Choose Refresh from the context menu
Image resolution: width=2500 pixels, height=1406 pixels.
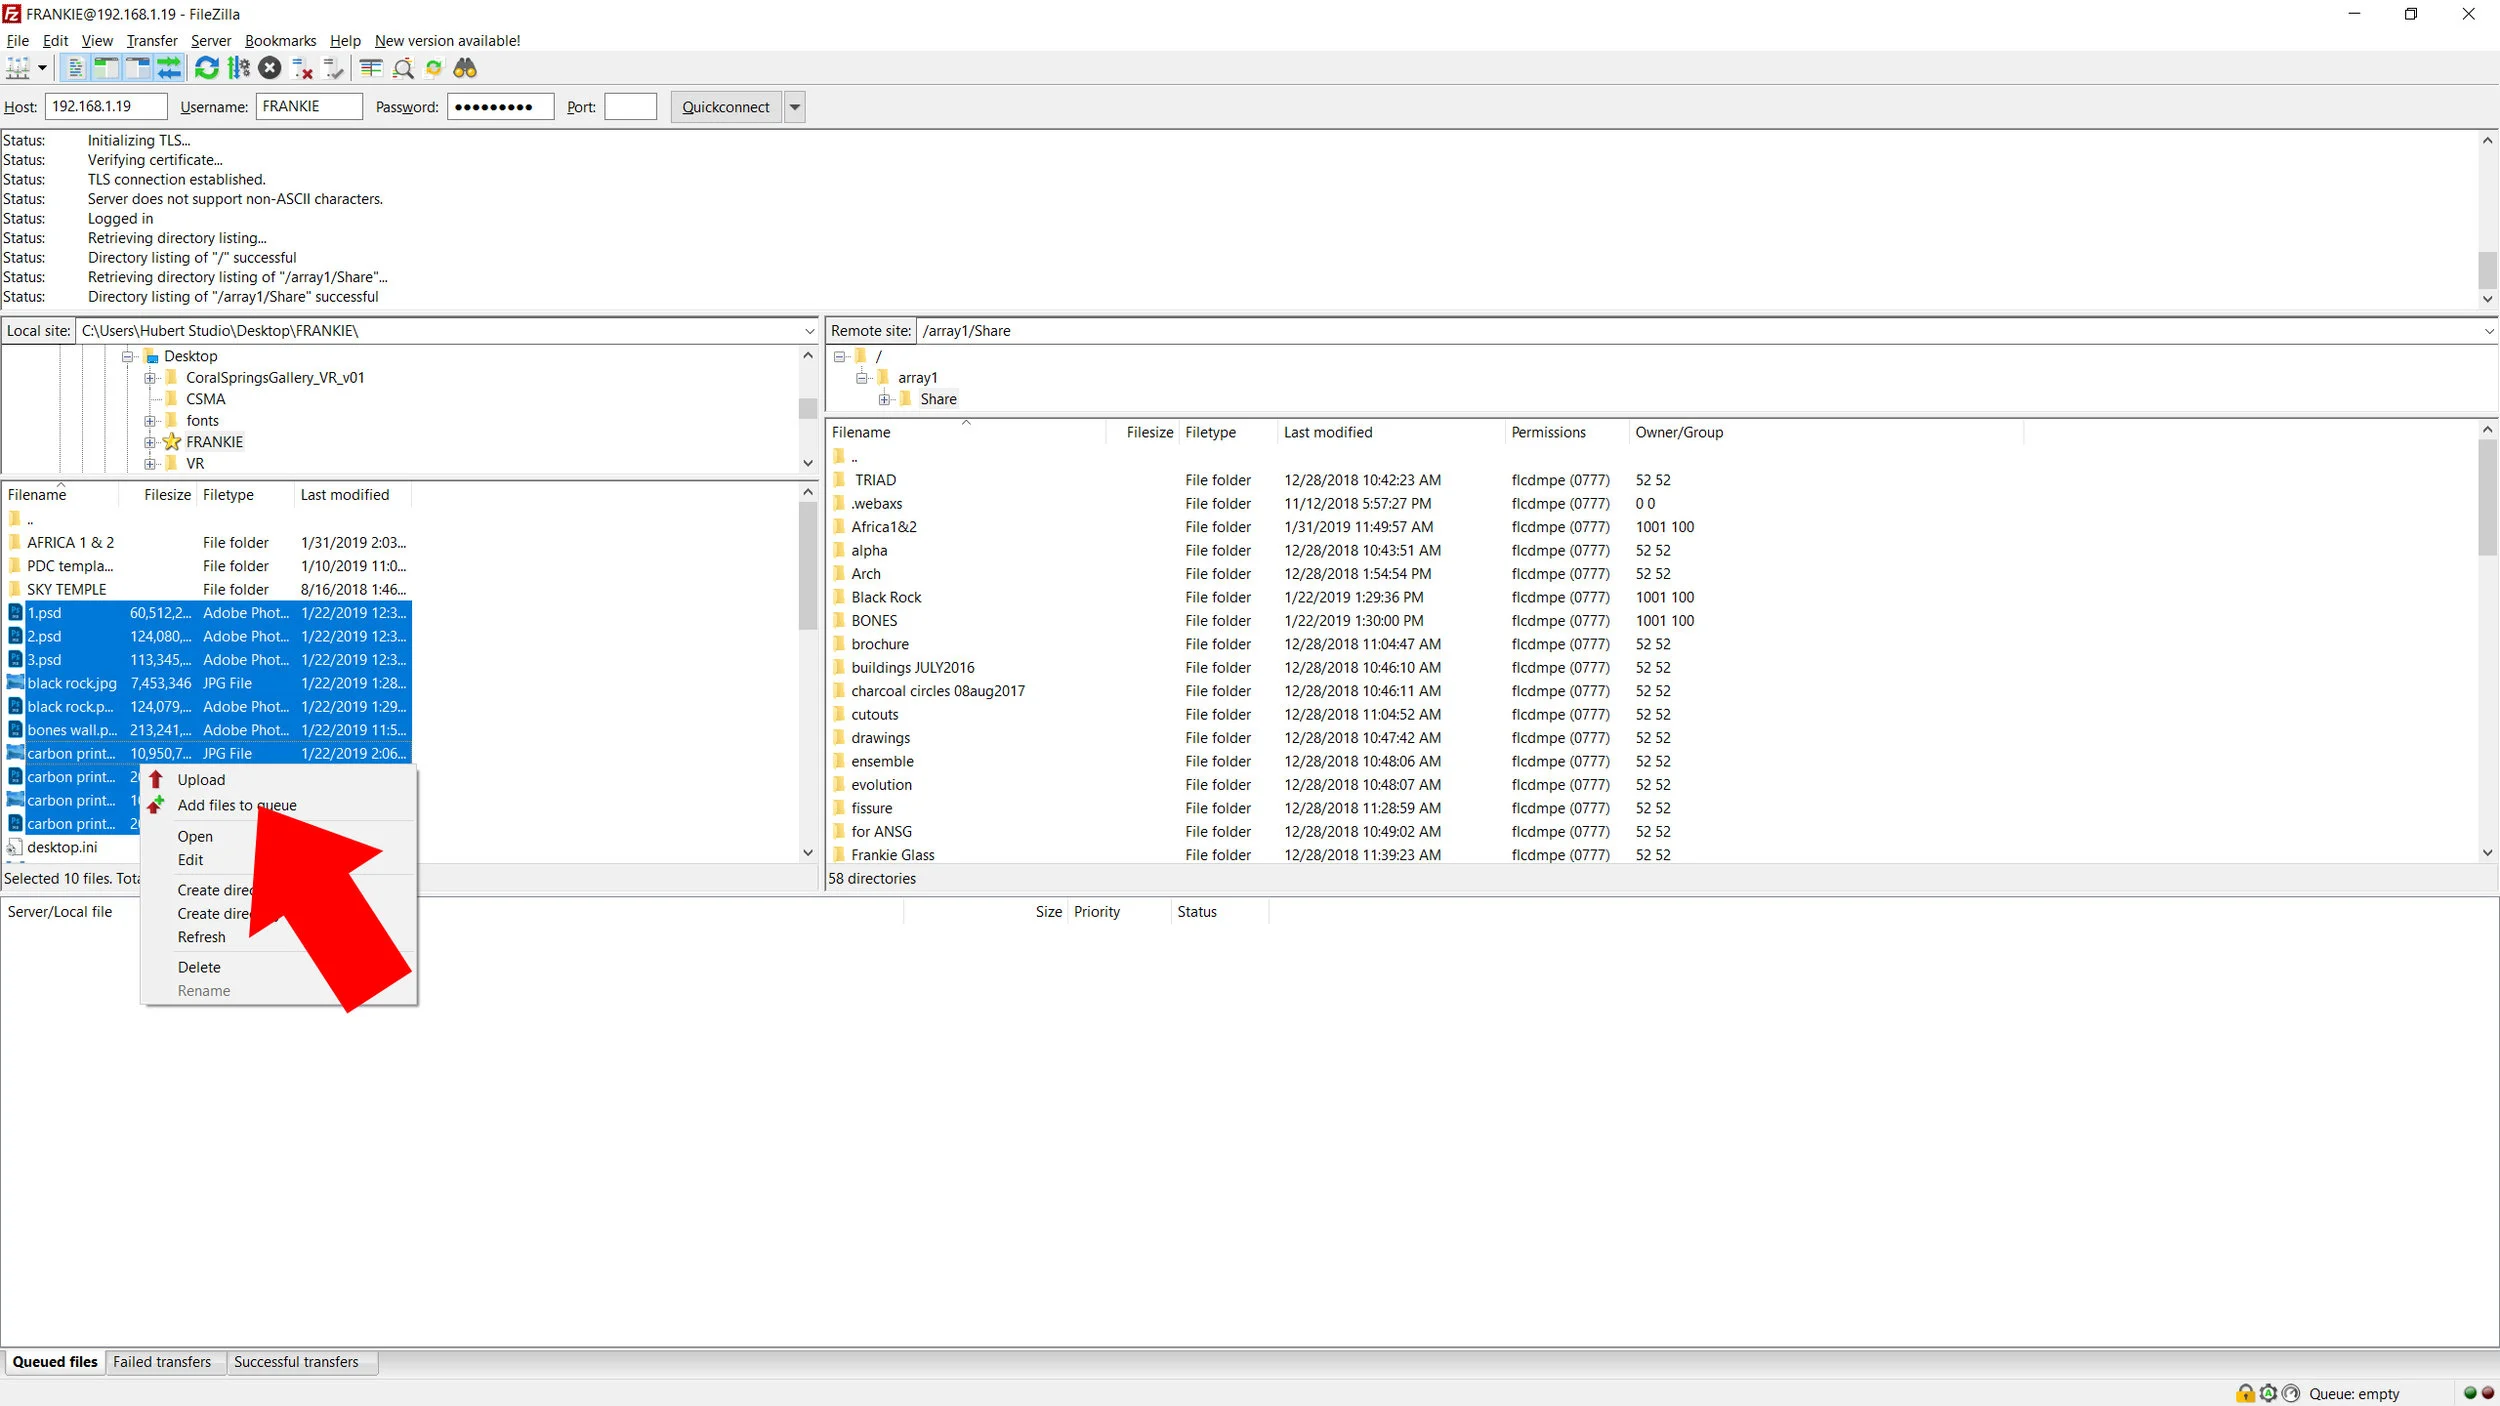coord(201,937)
